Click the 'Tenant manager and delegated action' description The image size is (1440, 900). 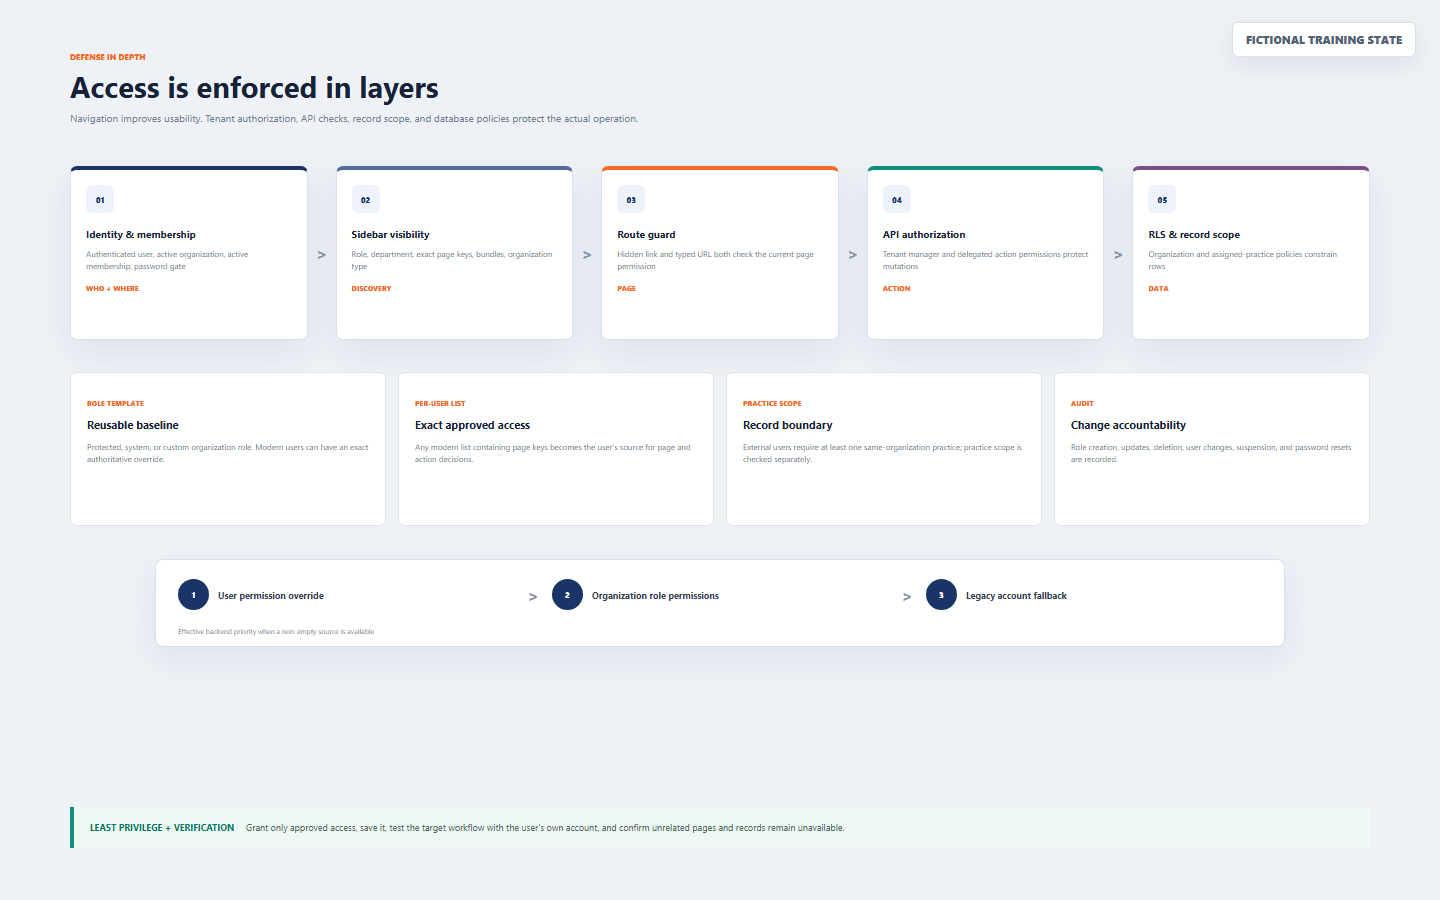click(986, 260)
